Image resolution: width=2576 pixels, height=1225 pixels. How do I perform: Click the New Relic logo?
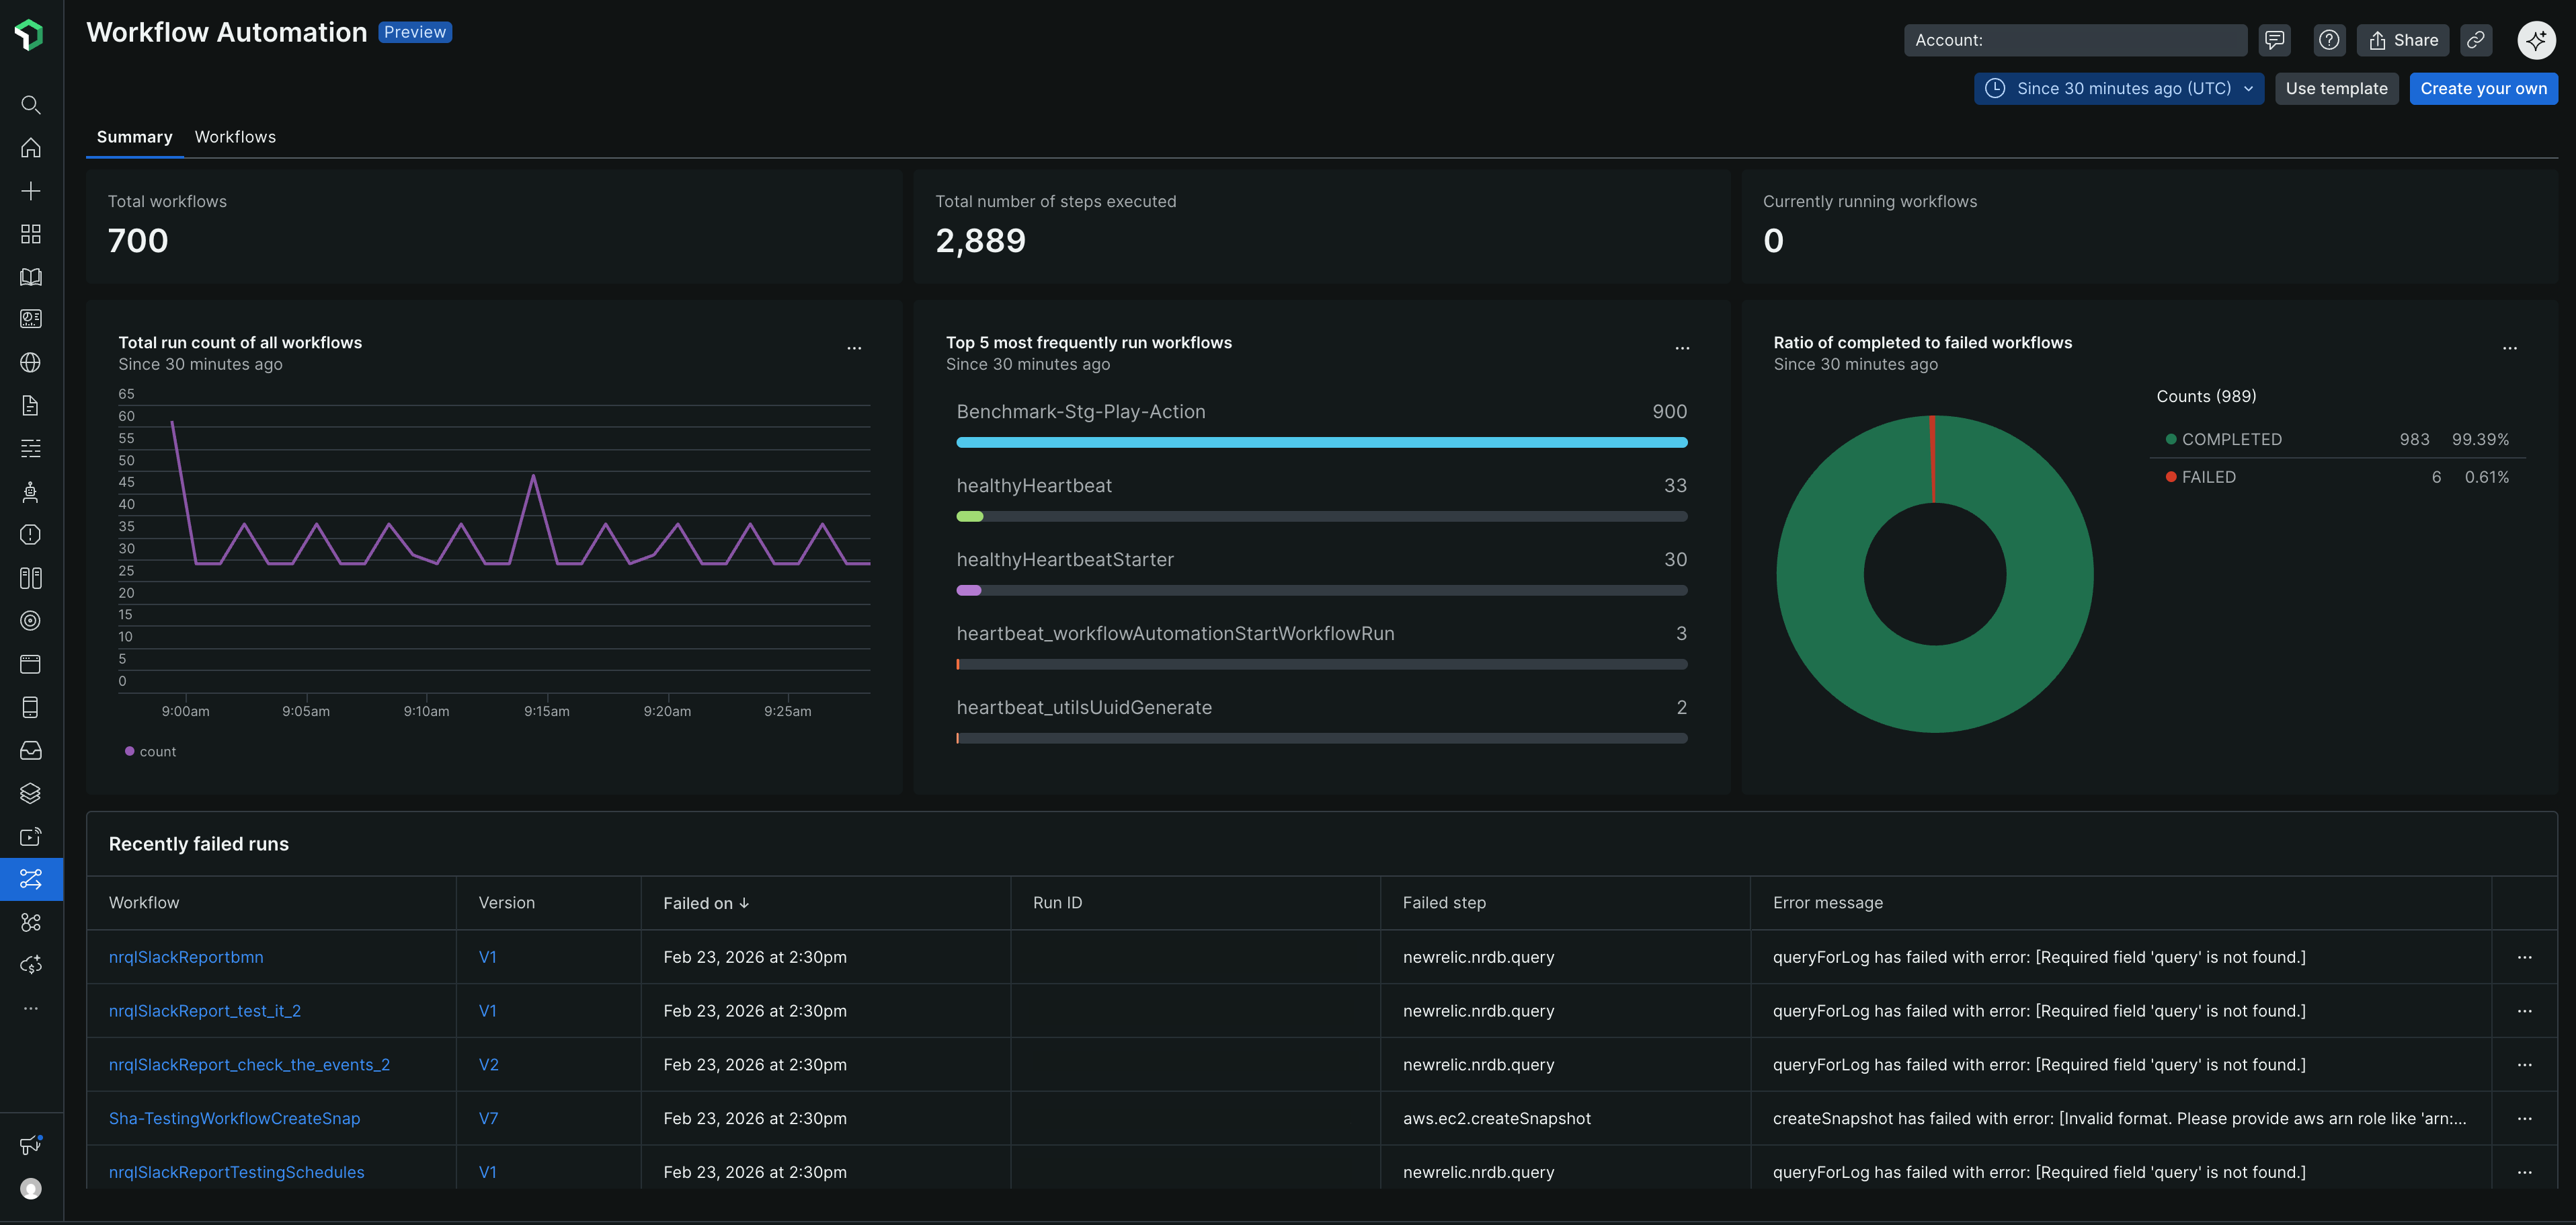tap(30, 33)
